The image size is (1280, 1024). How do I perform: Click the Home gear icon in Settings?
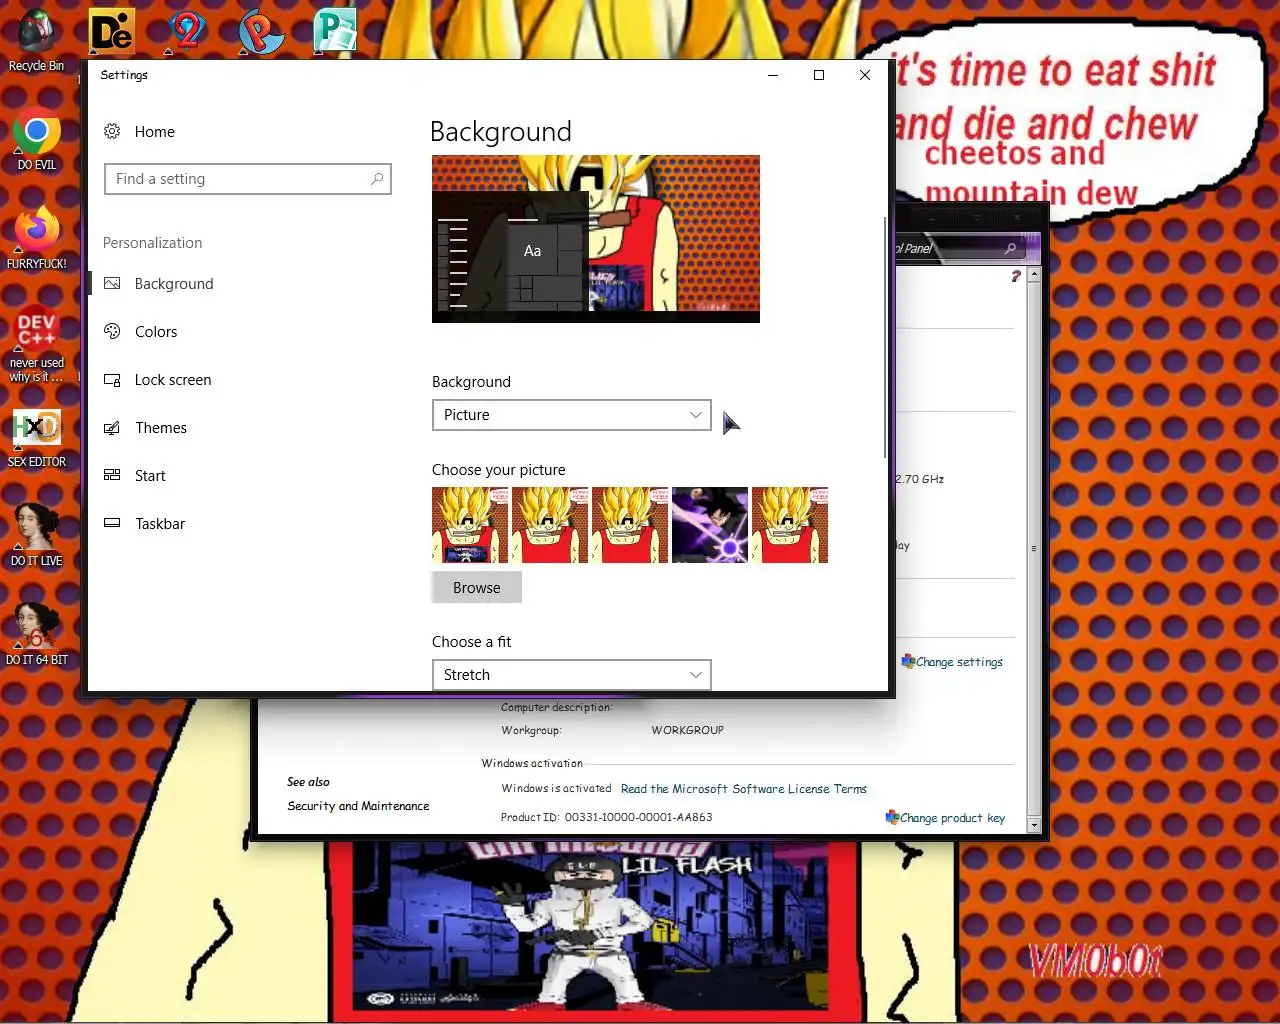click(x=112, y=131)
